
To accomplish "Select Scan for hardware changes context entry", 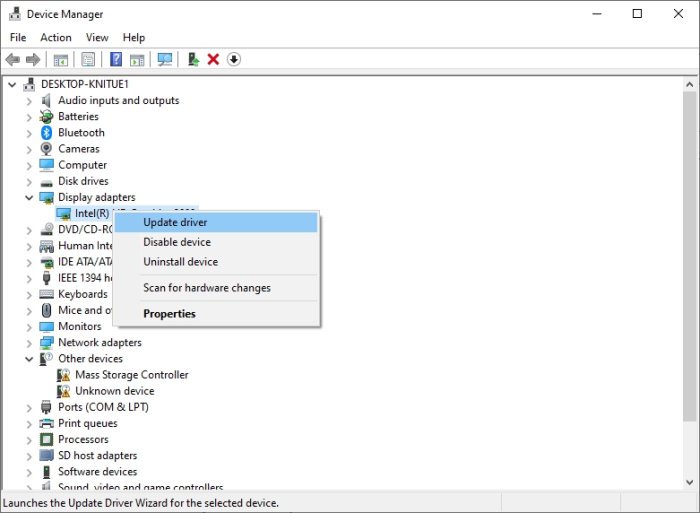I will pos(216,288).
